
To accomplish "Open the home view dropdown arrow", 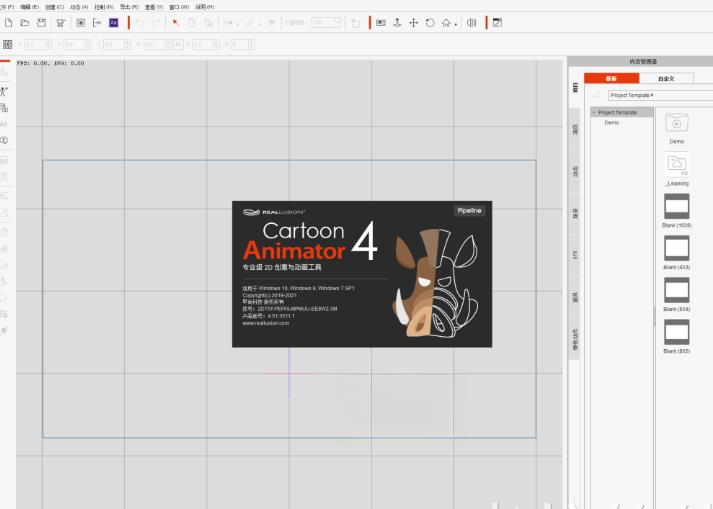I will pos(456,24).
